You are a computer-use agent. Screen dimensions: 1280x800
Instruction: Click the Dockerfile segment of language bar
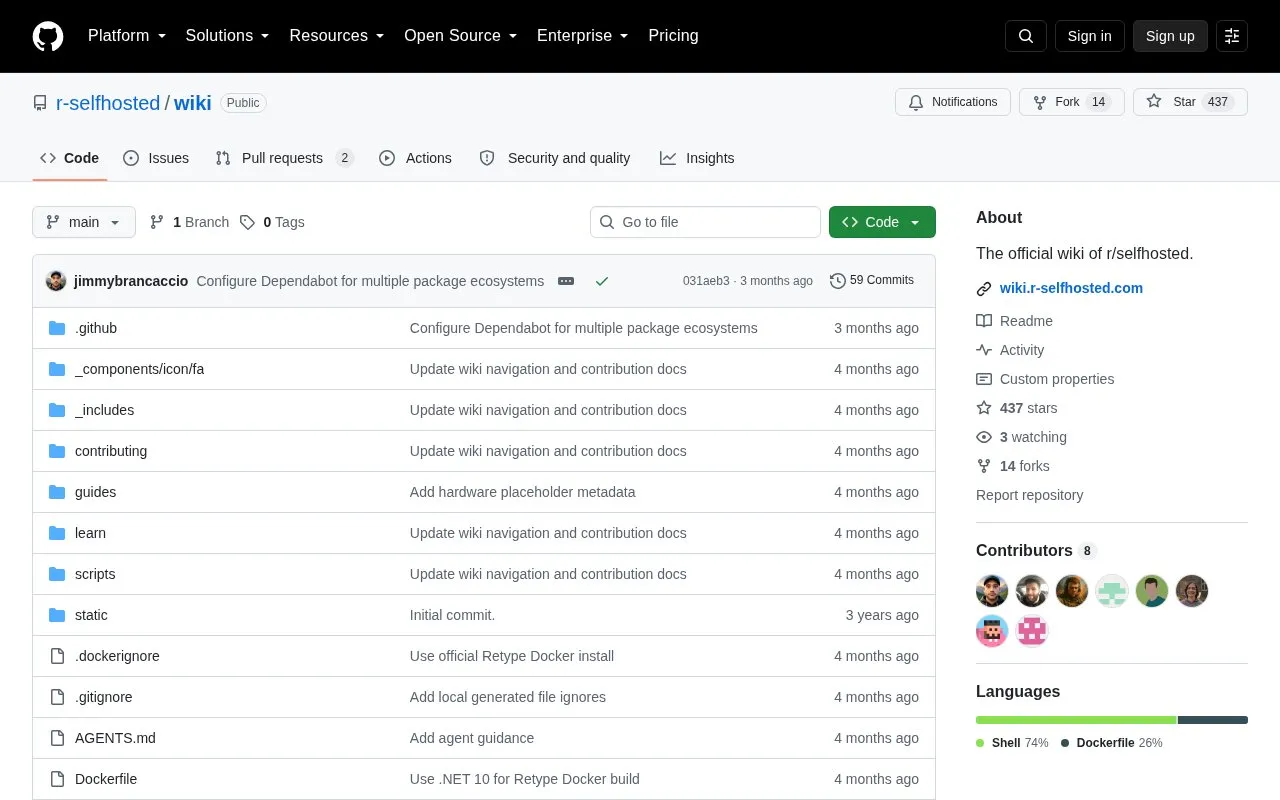click(1213, 720)
